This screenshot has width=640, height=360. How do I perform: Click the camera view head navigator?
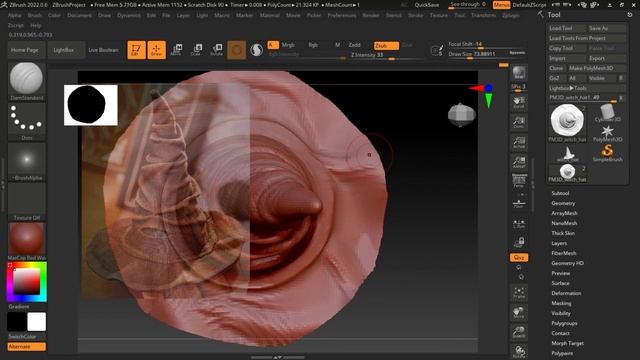click(x=462, y=115)
